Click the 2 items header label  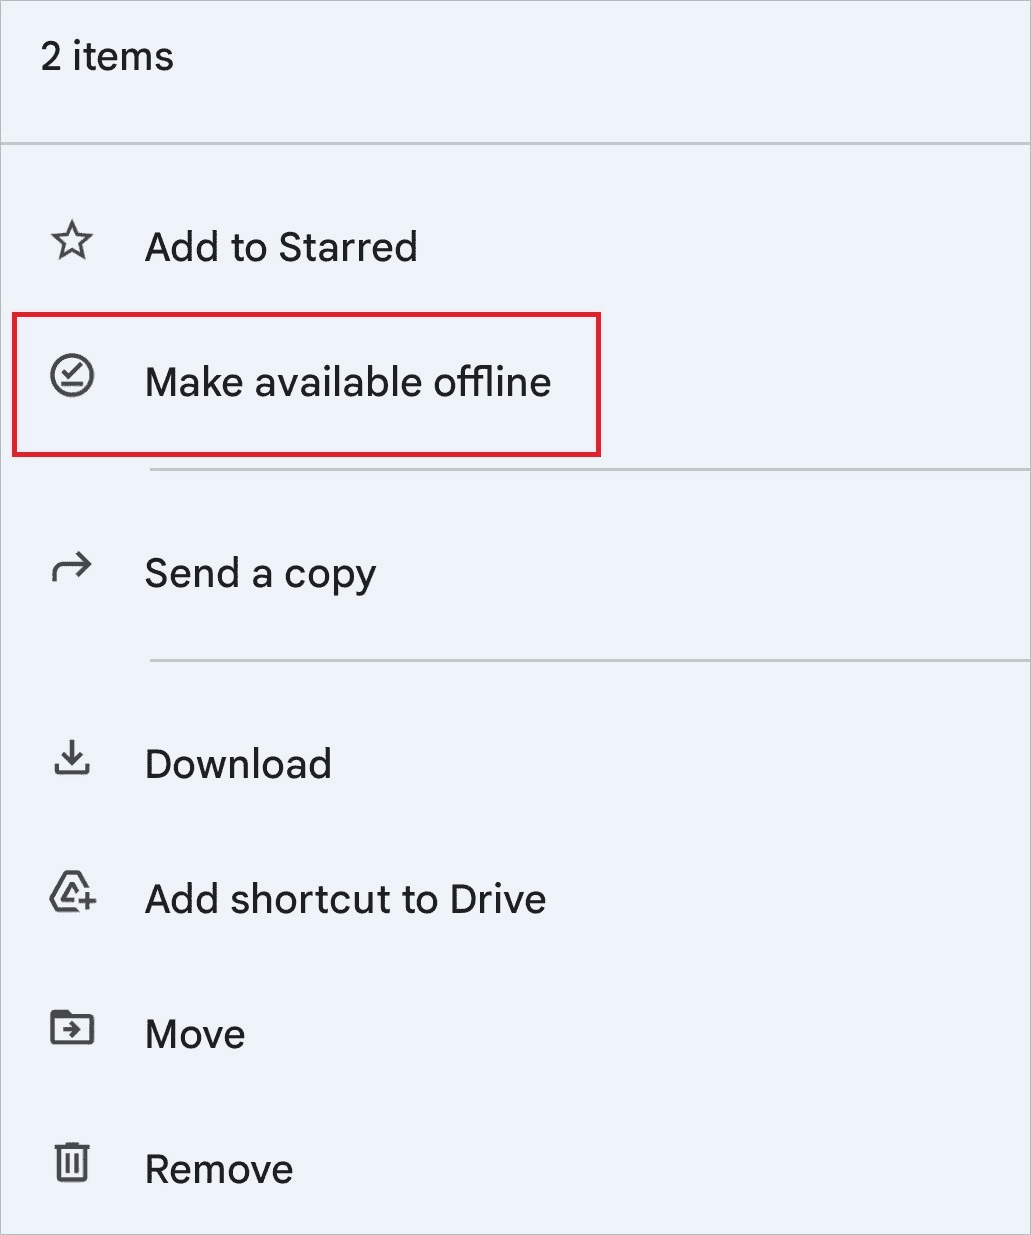[x=107, y=57]
